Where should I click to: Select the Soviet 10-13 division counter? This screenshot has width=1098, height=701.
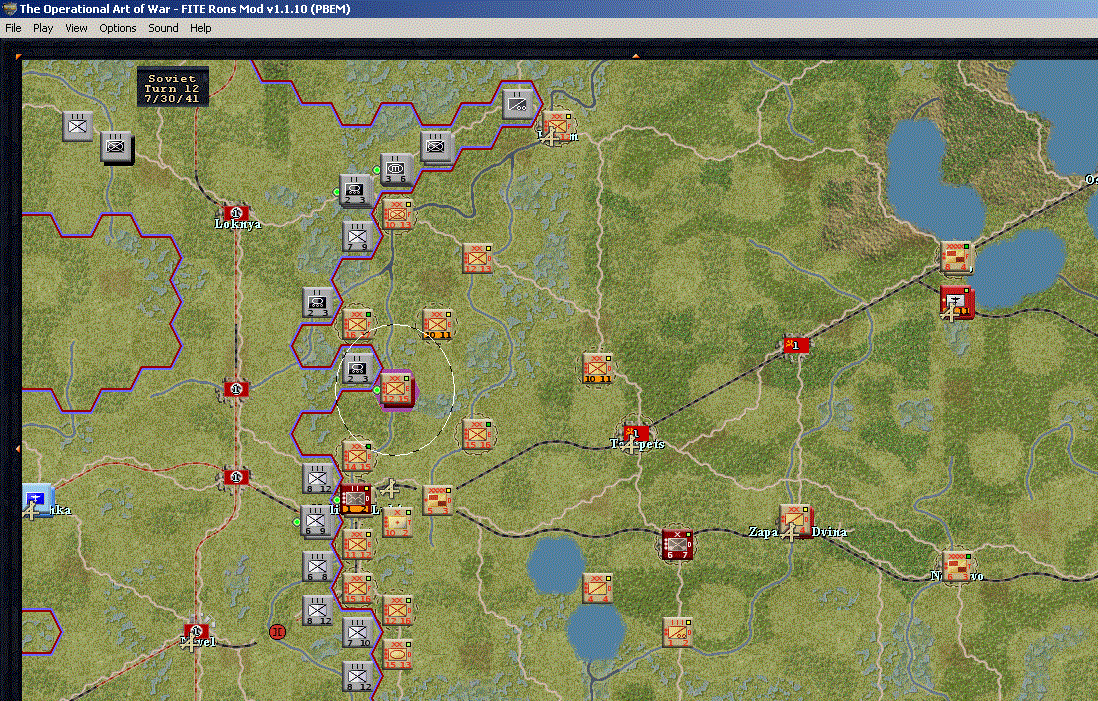pos(397,214)
